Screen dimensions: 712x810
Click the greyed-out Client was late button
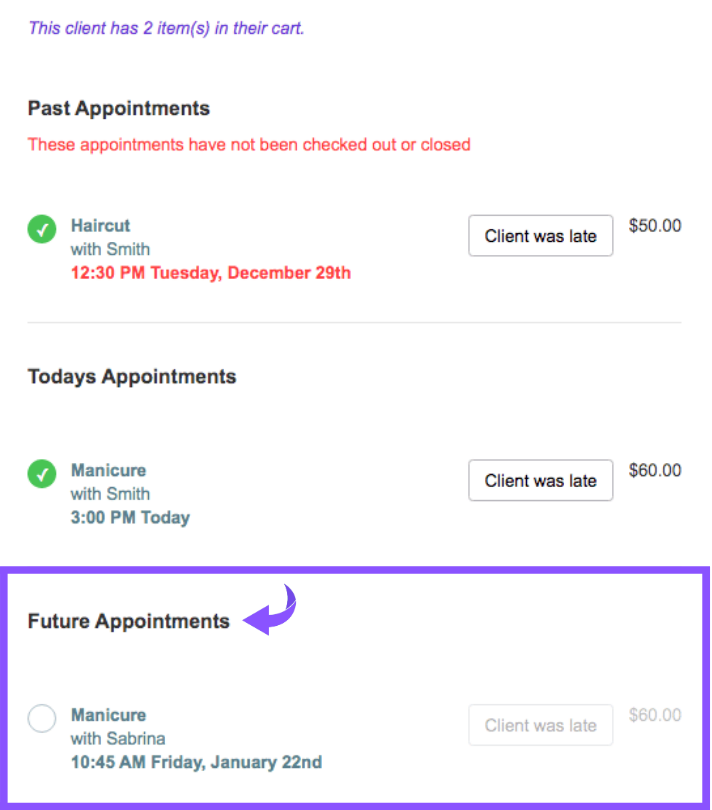tap(540, 725)
